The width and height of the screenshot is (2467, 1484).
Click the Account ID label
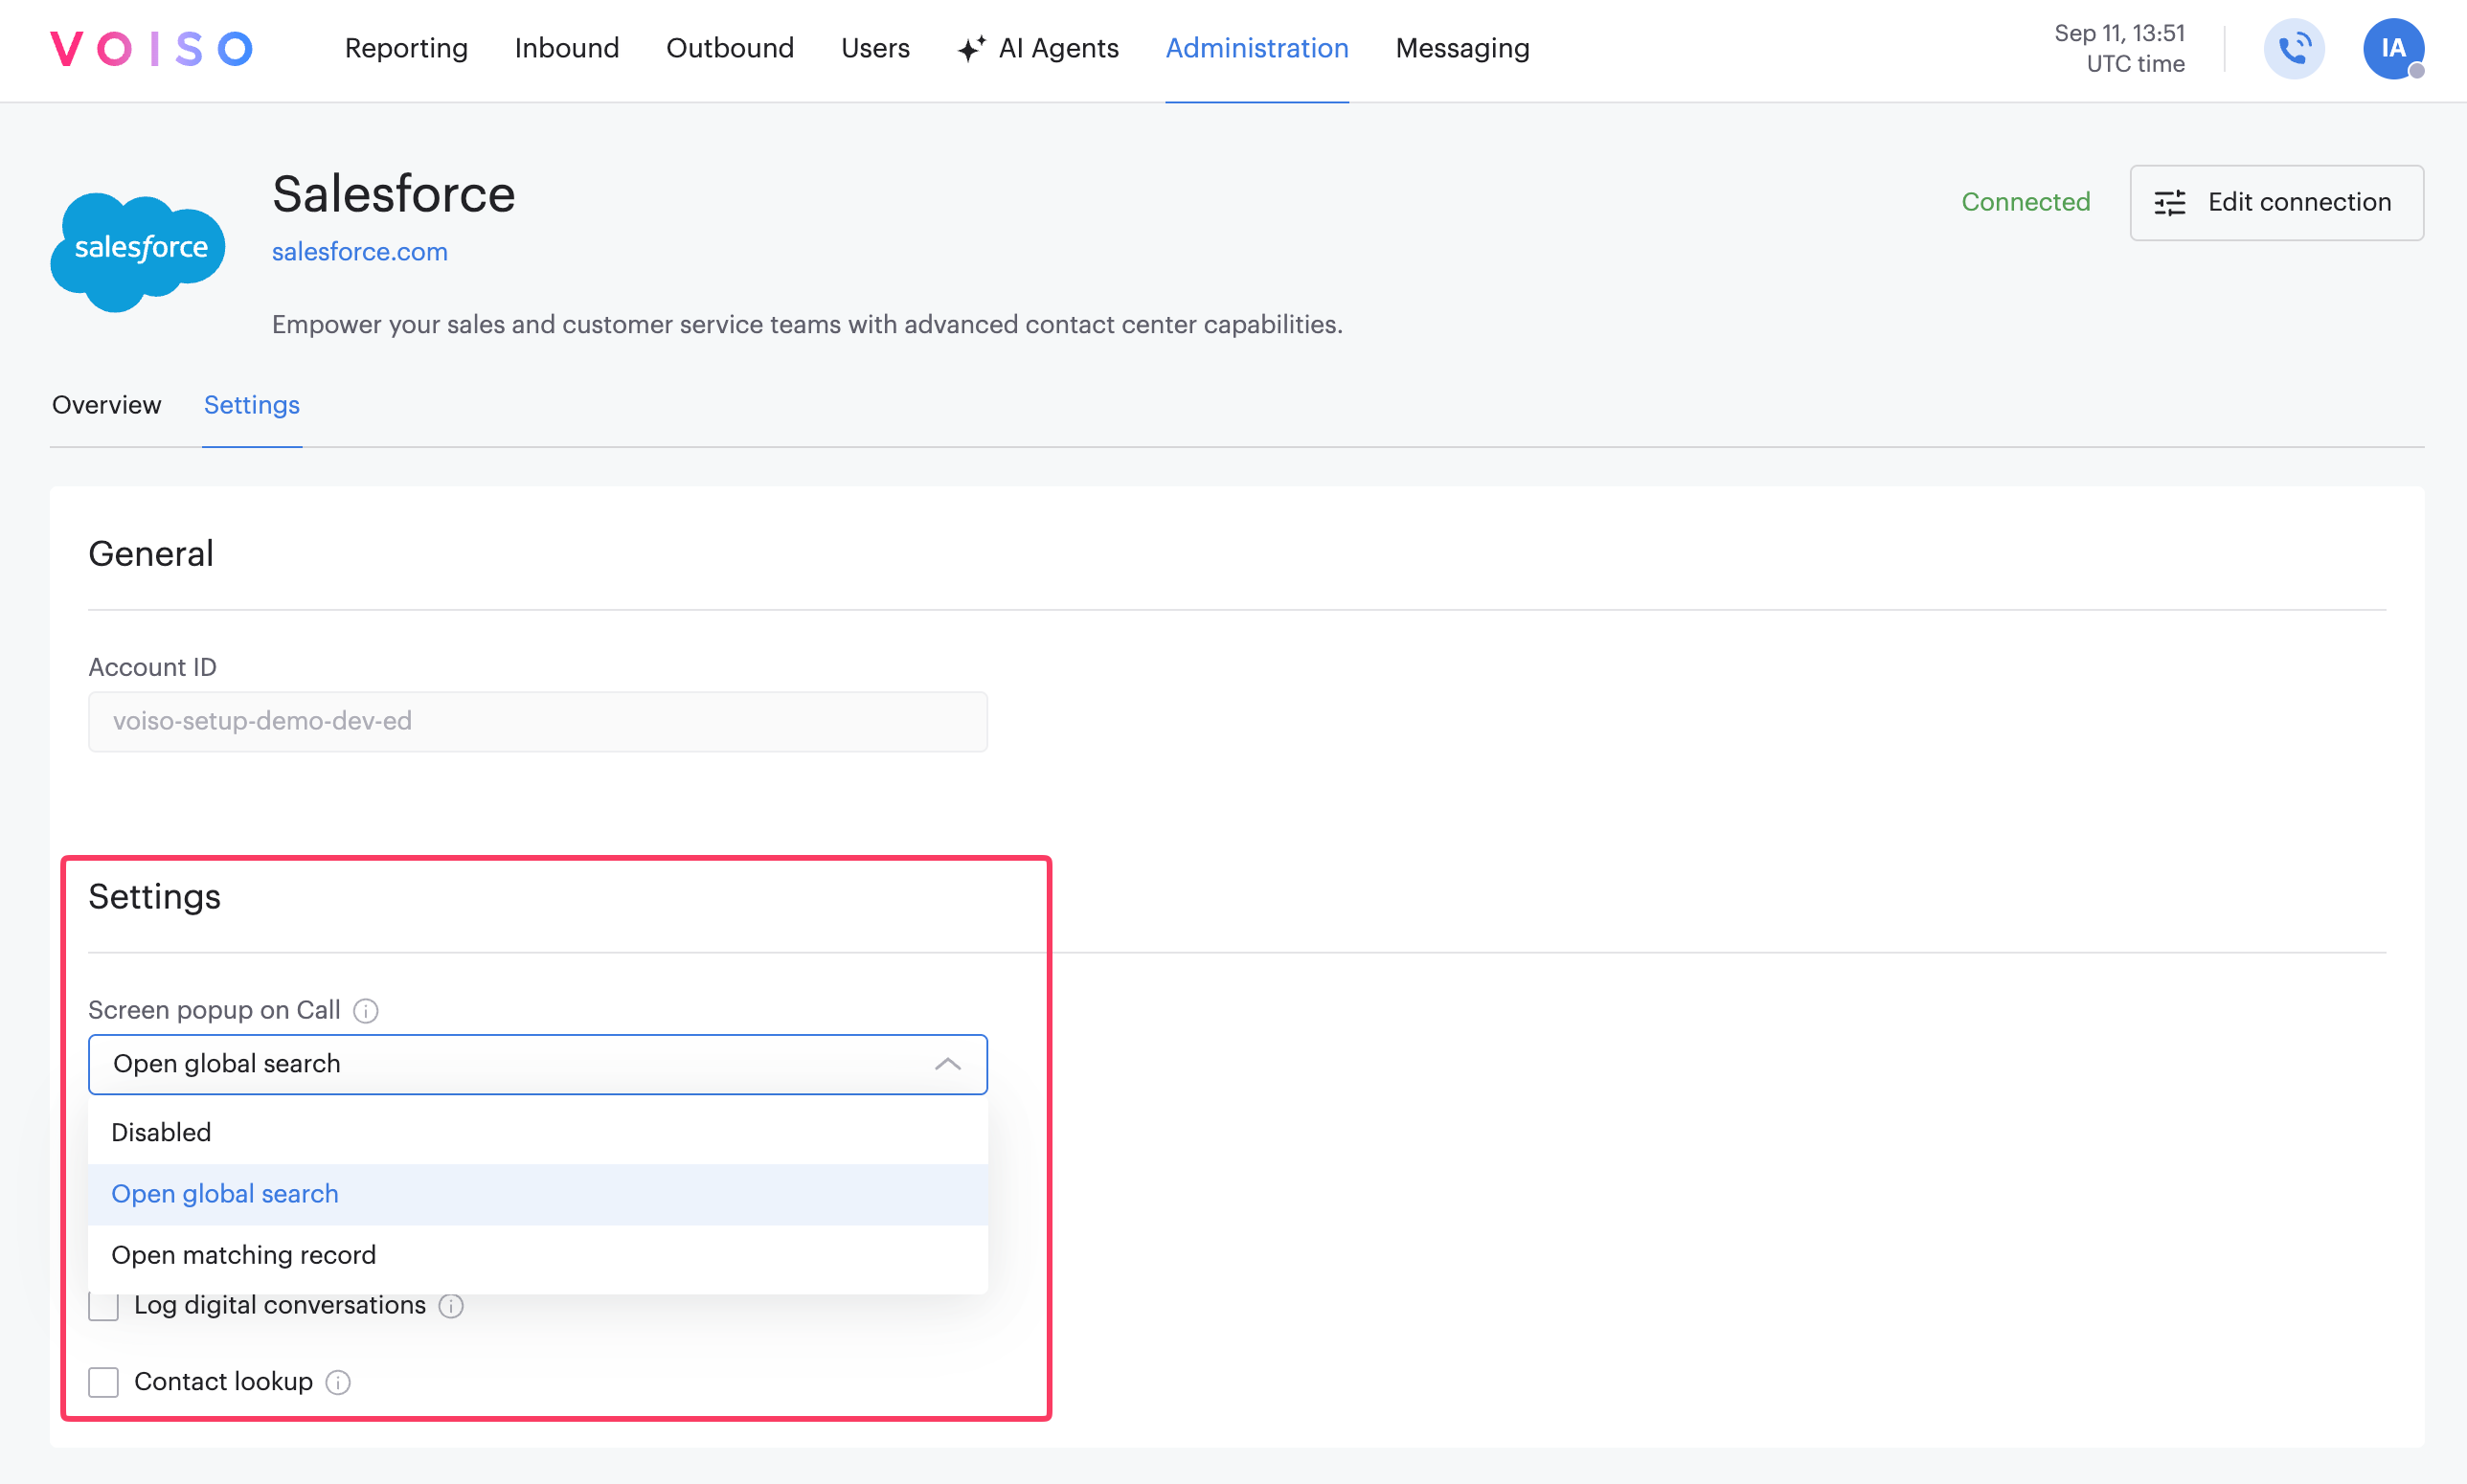pyautogui.click(x=152, y=668)
